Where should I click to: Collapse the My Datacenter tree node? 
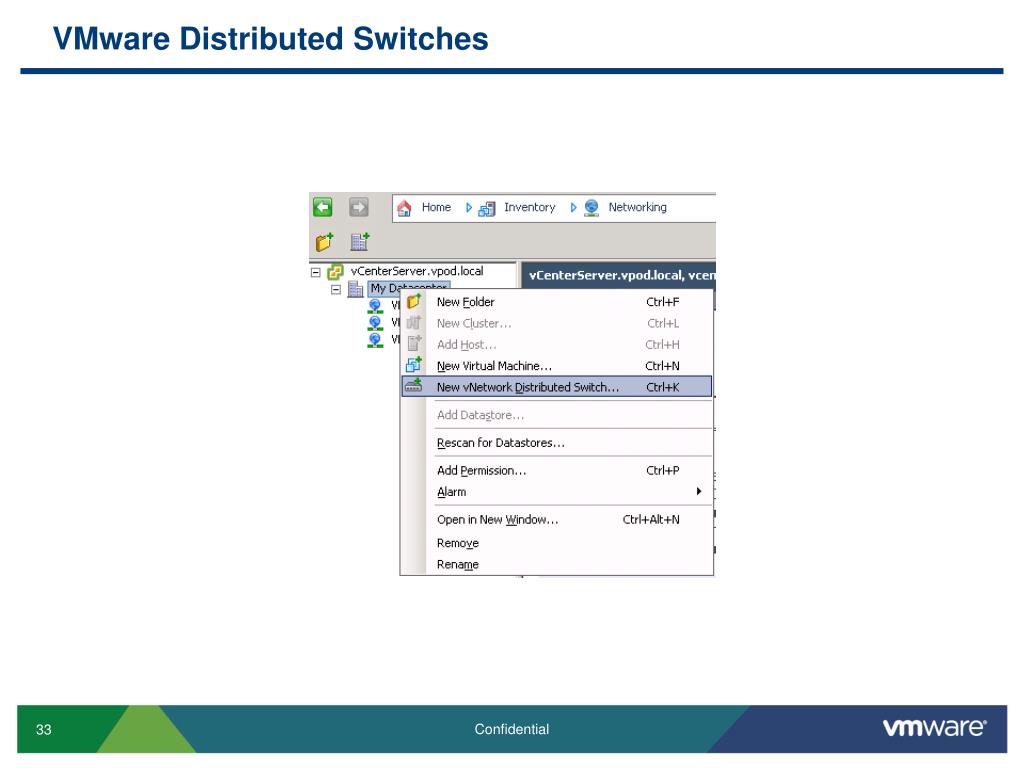tap(336, 289)
